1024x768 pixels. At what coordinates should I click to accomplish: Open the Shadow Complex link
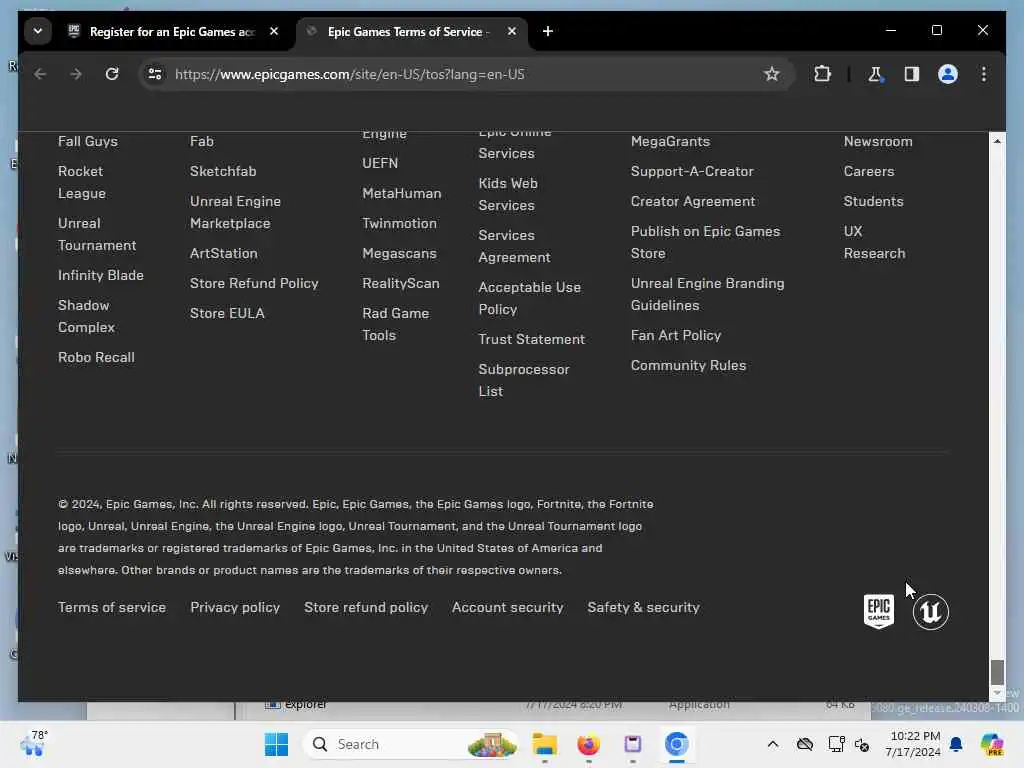(86, 317)
